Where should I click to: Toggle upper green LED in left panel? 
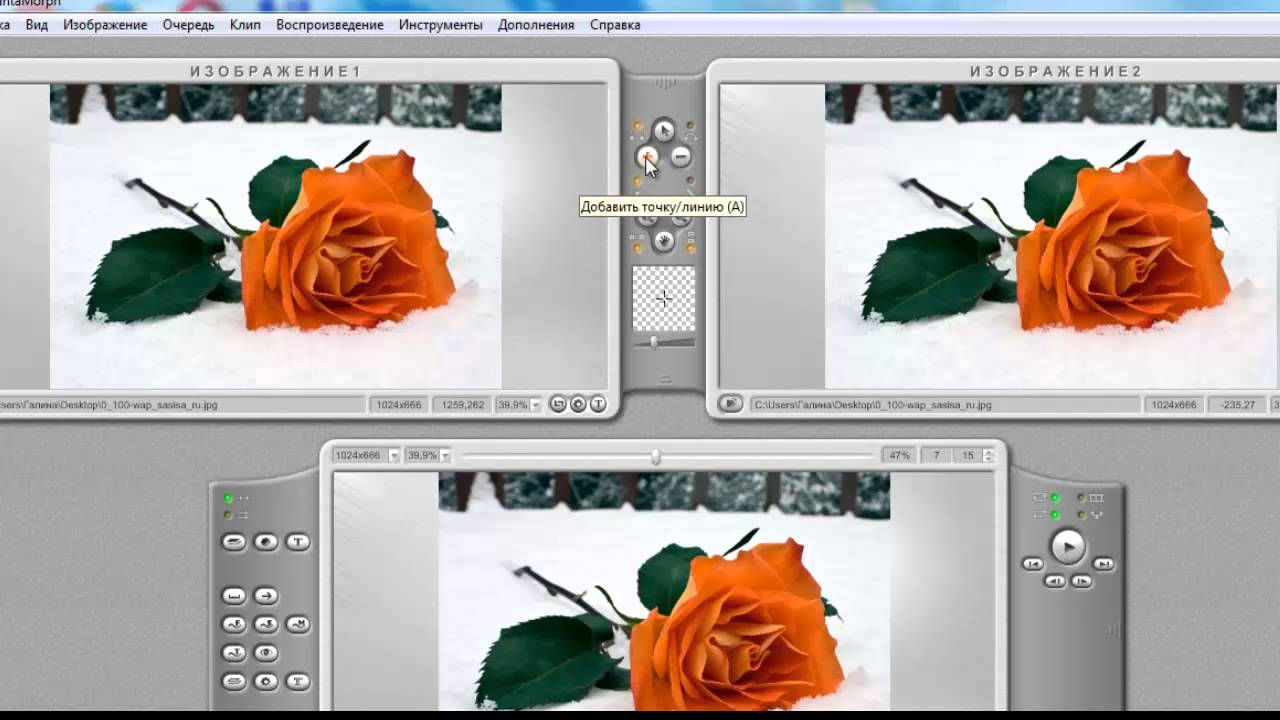[x=228, y=498]
